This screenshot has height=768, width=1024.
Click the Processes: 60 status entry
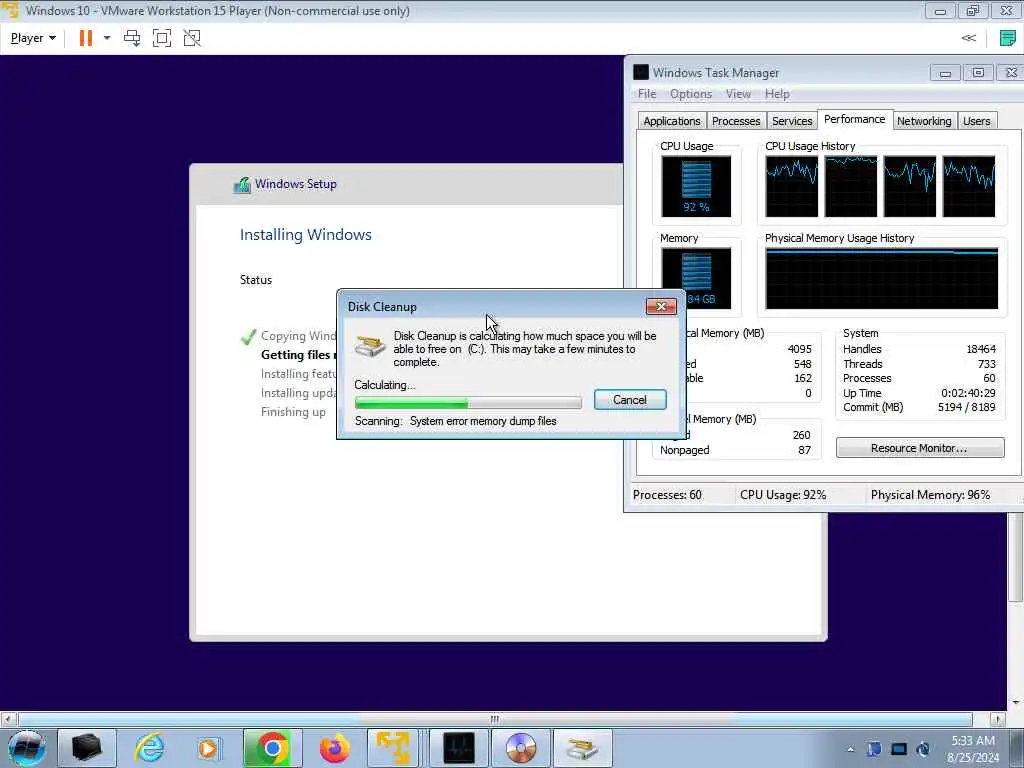tap(667, 494)
